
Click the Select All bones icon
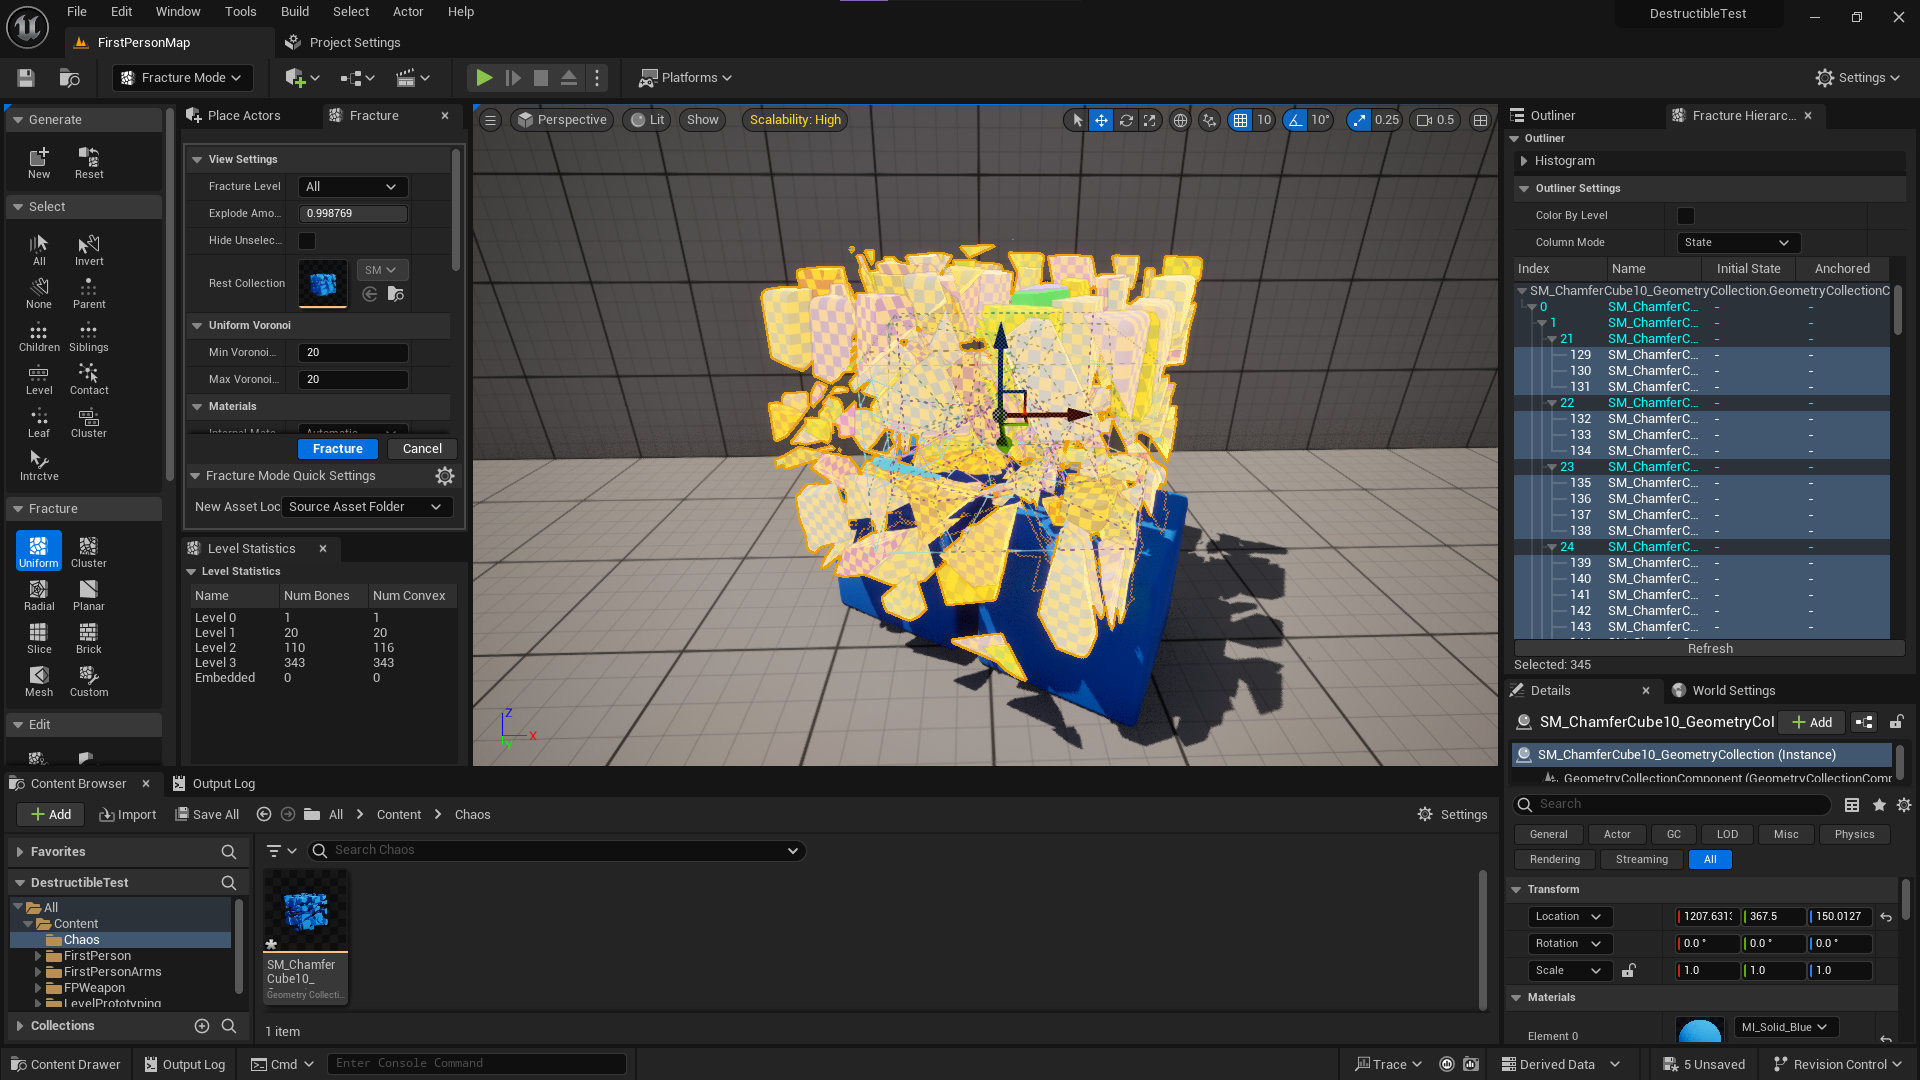click(39, 249)
